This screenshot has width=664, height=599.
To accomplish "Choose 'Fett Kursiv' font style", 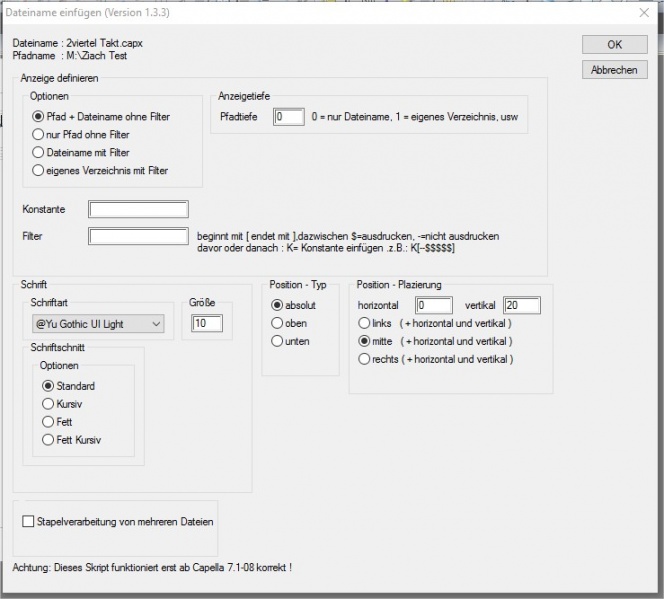I will click(47, 440).
